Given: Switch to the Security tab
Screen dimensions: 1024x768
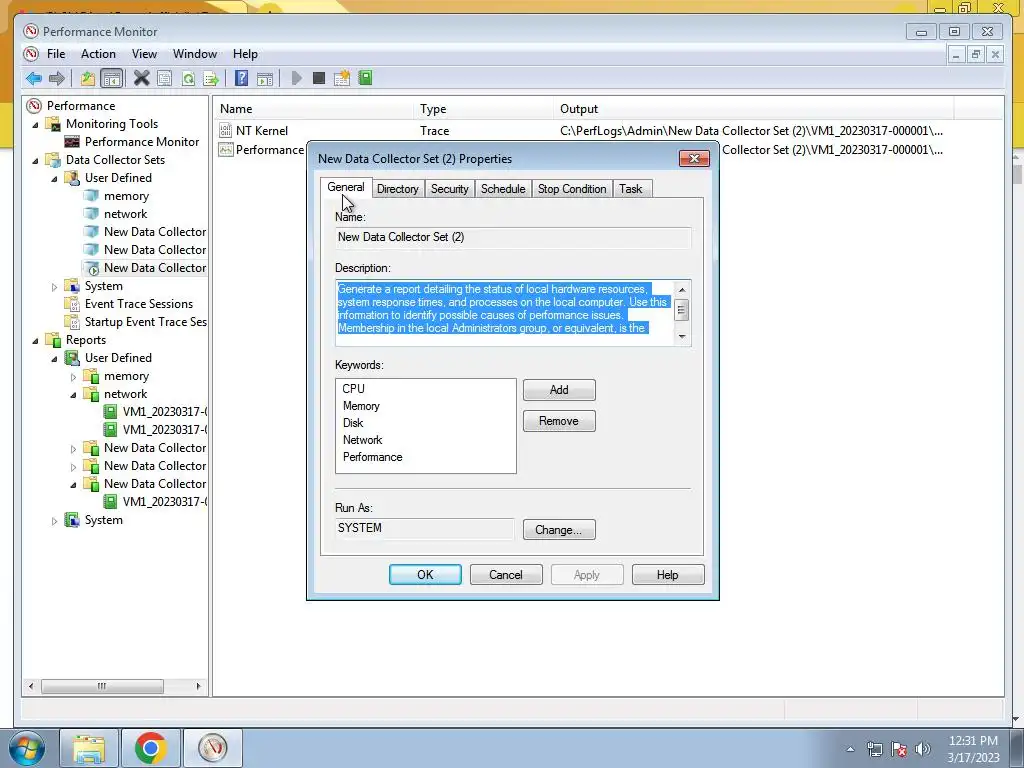Looking at the screenshot, I should pos(449,189).
